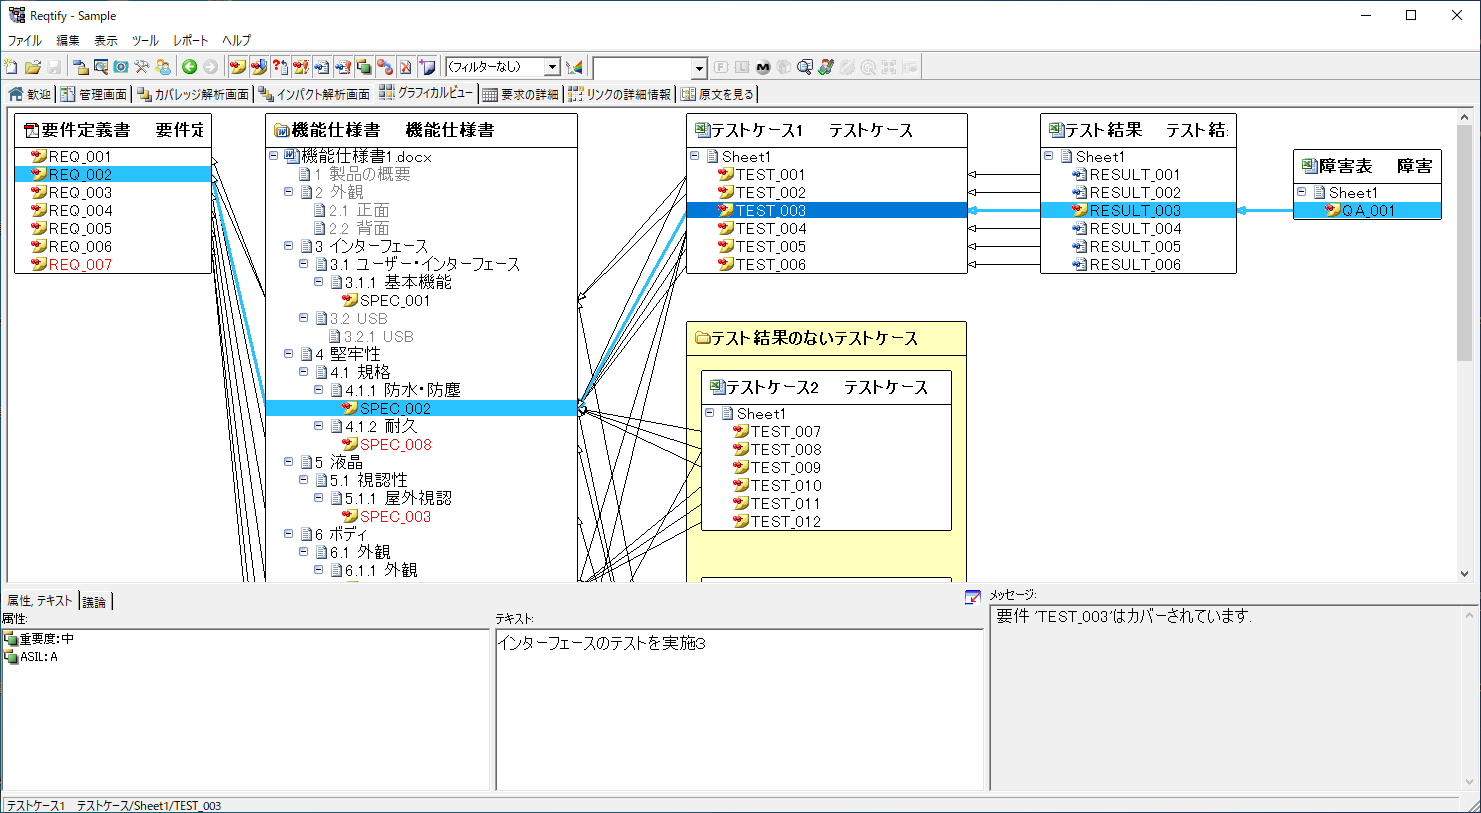Image resolution: width=1481 pixels, height=813 pixels.
Task: Open the フィルターなし filter dropdown
Action: click(551, 67)
